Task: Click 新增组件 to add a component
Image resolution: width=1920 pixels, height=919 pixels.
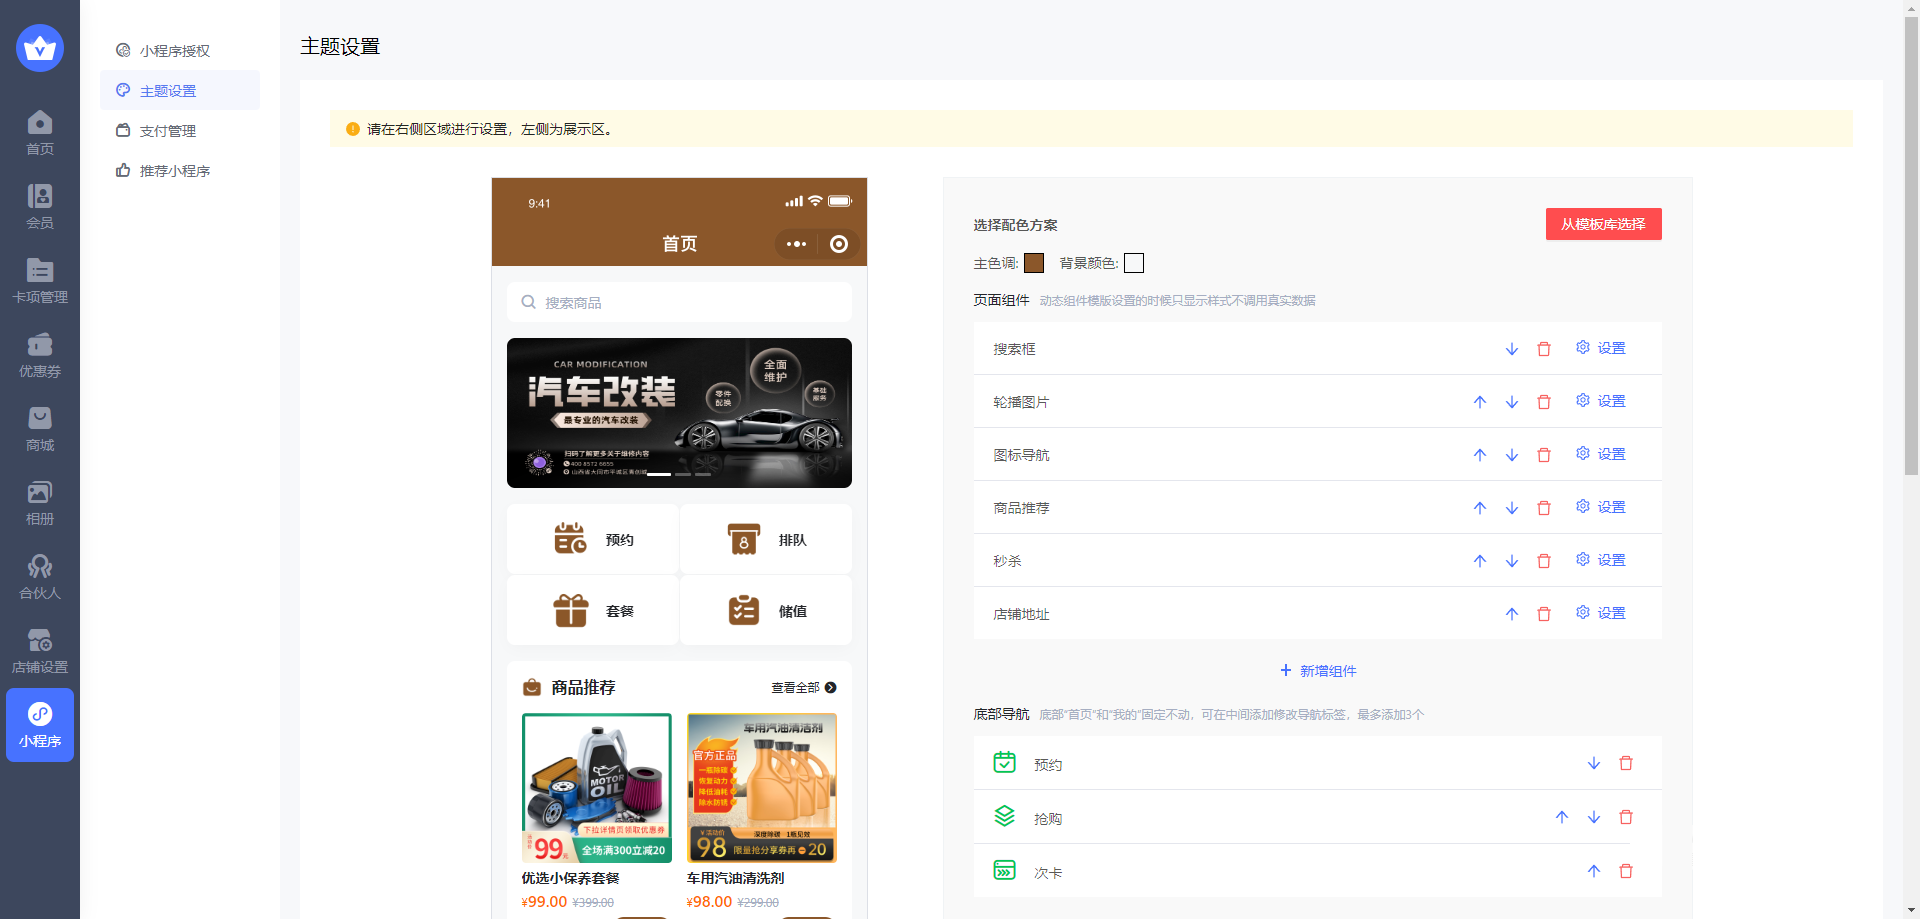Action: tap(1318, 671)
